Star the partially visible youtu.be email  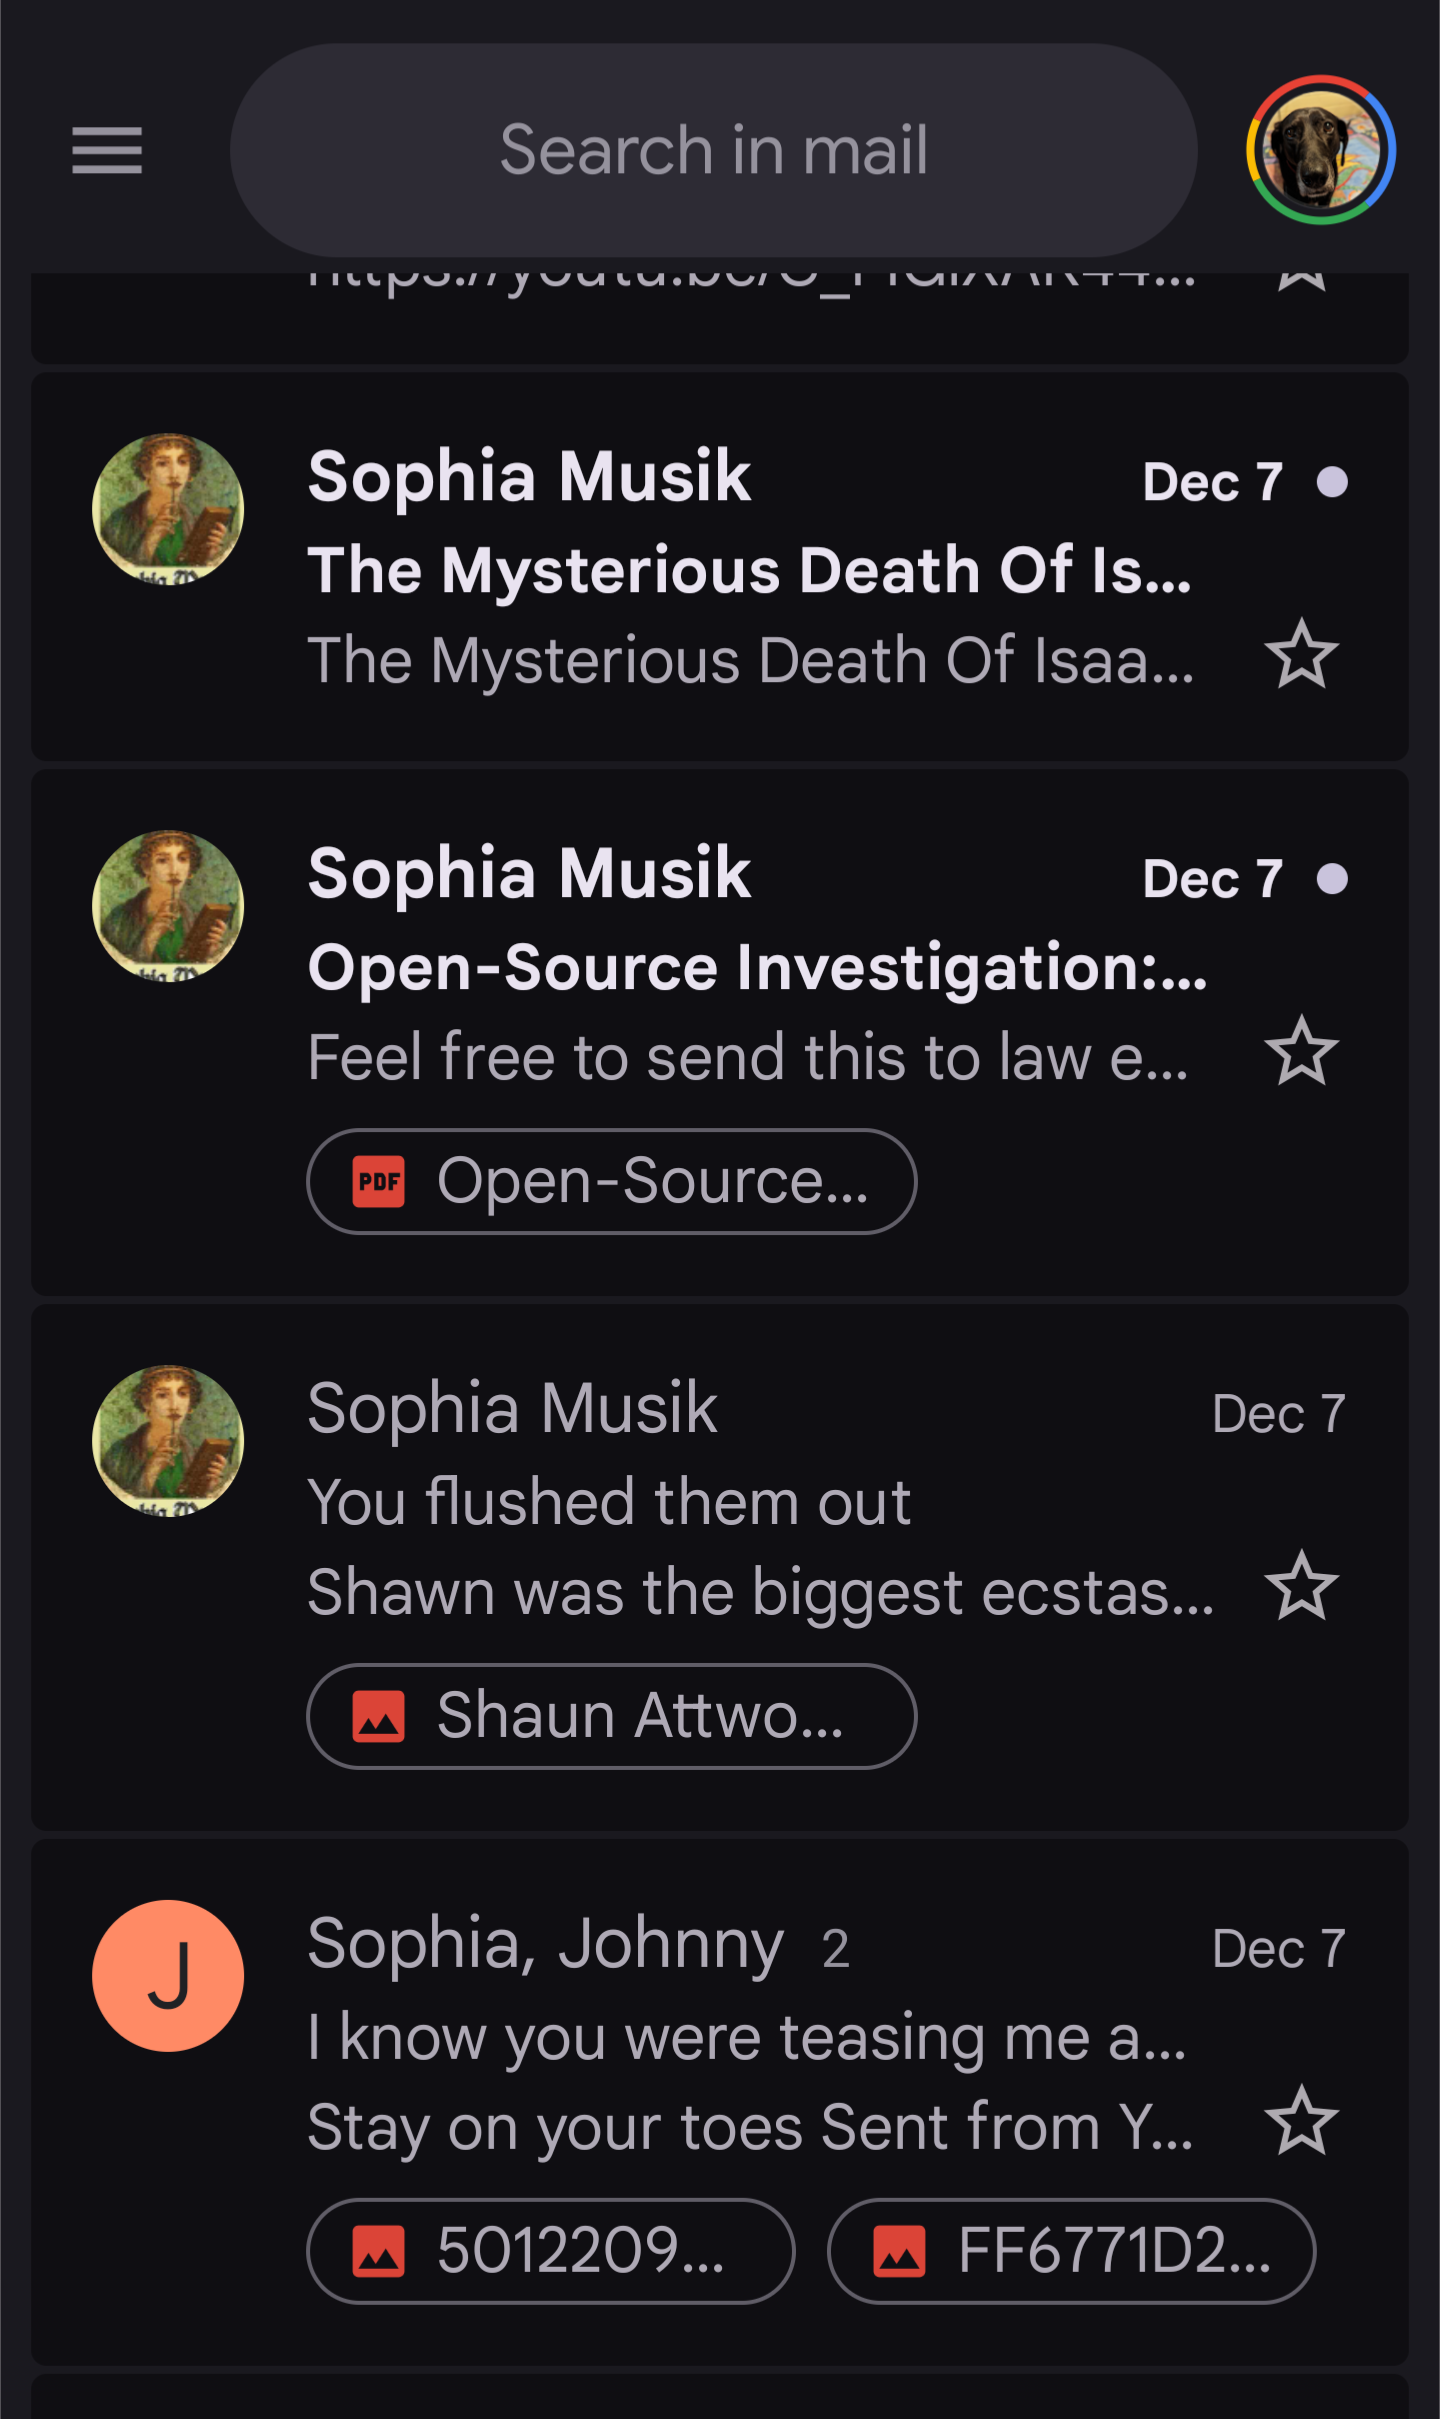[x=1301, y=280]
